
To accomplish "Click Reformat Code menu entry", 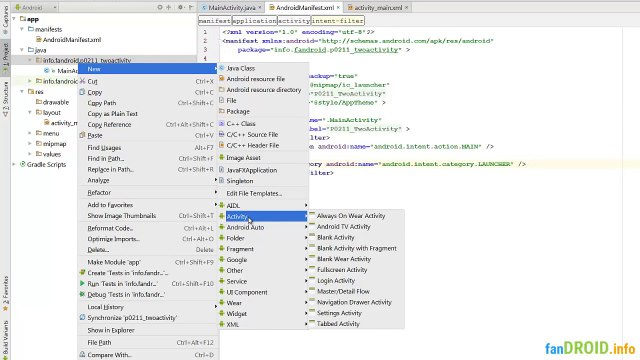I will click(147, 229).
